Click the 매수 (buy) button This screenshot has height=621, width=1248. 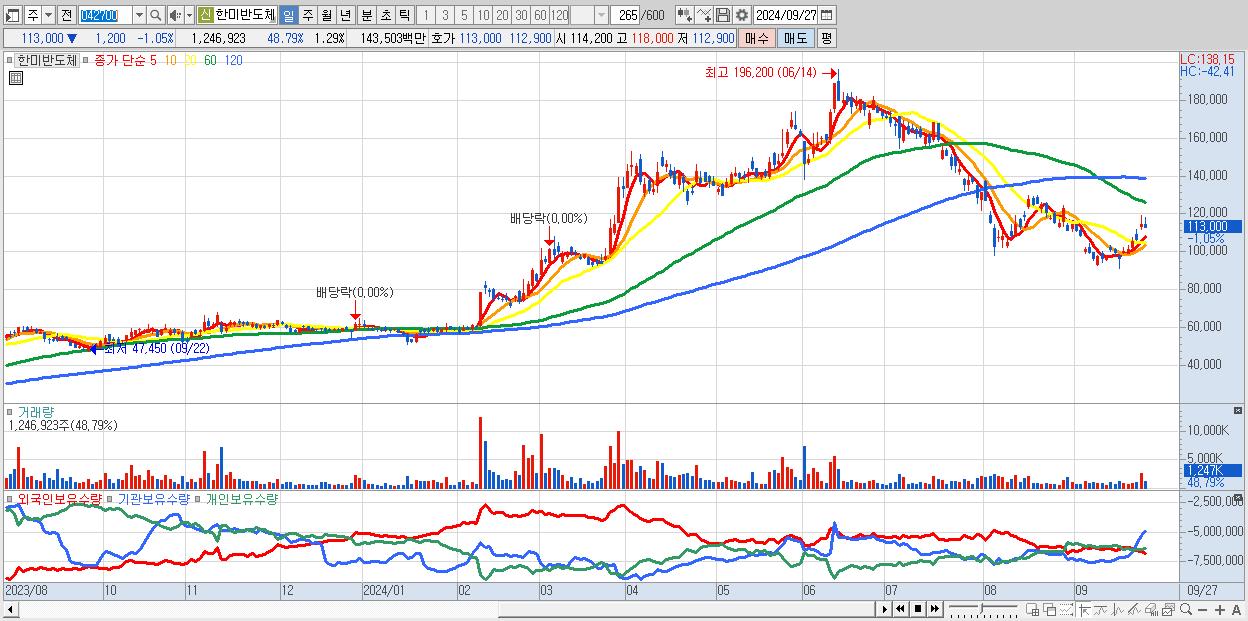(757, 38)
